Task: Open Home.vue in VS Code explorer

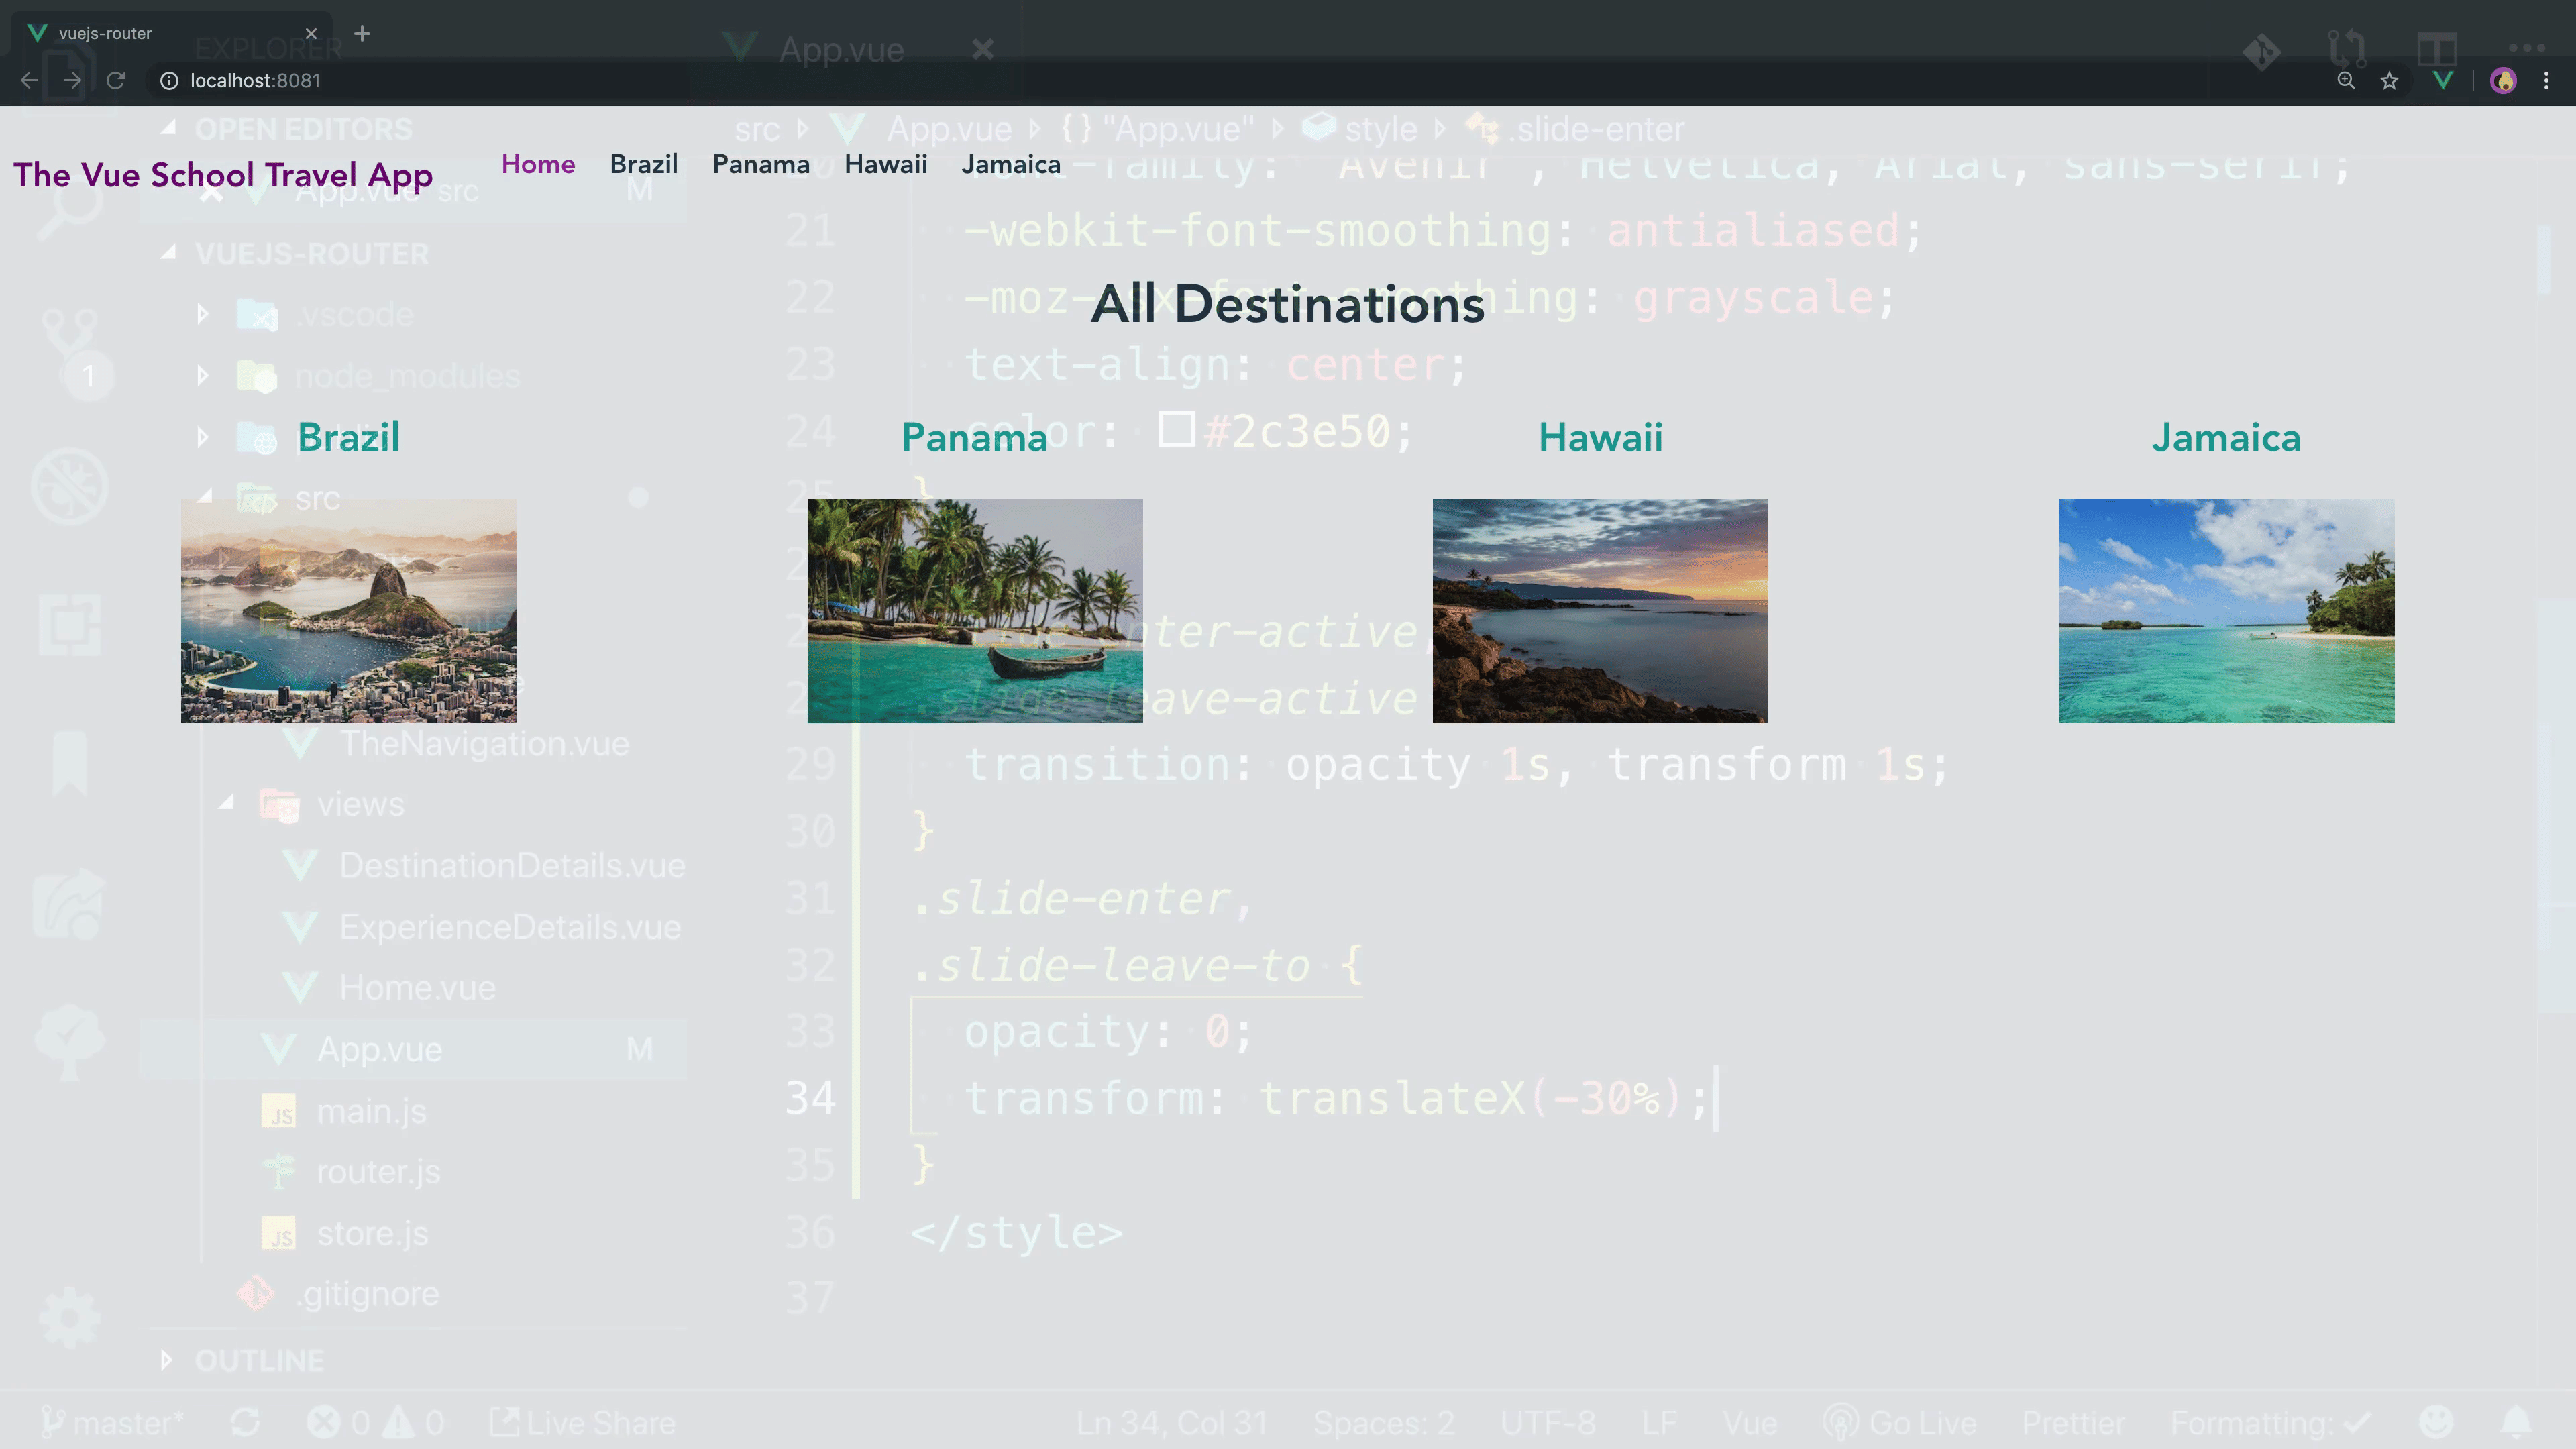Action: 417,988
